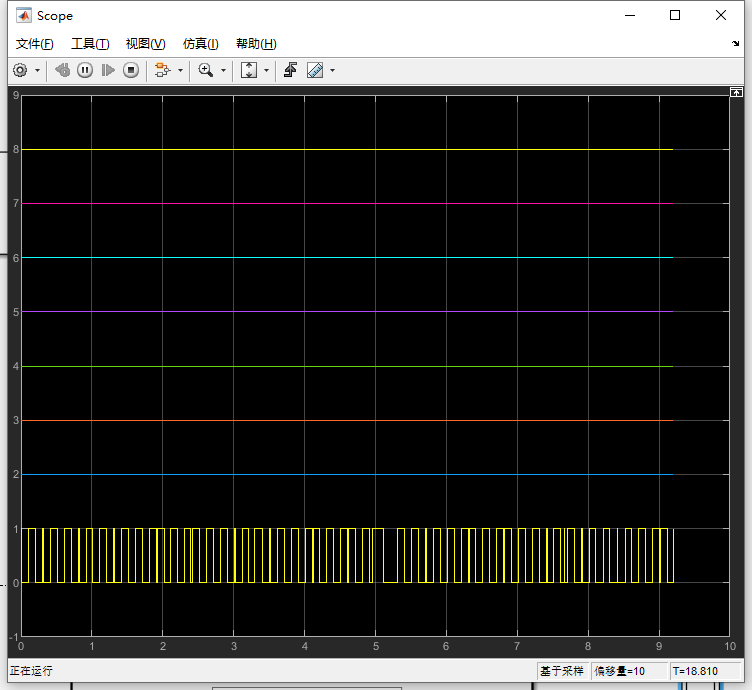
Task: Expand the configuration gear dropdown arrow
Action: 38,71
